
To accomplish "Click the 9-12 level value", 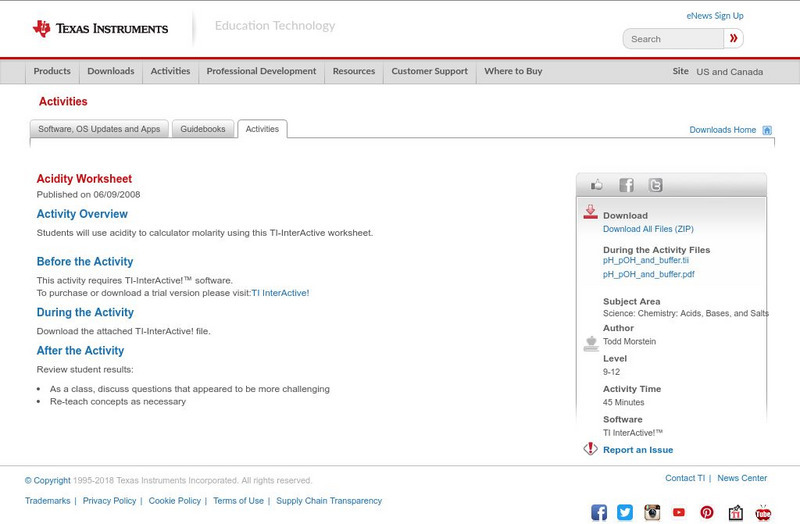I will click(611, 372).
